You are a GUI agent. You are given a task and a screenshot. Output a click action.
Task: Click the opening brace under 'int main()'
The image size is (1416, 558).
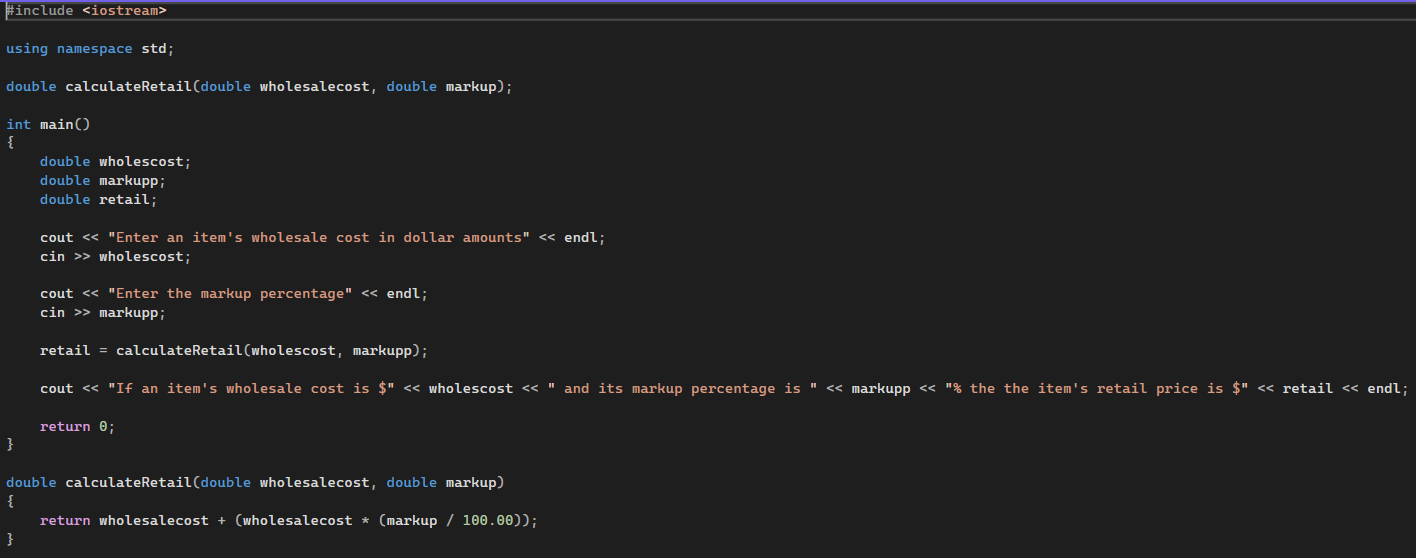(10, 143)
